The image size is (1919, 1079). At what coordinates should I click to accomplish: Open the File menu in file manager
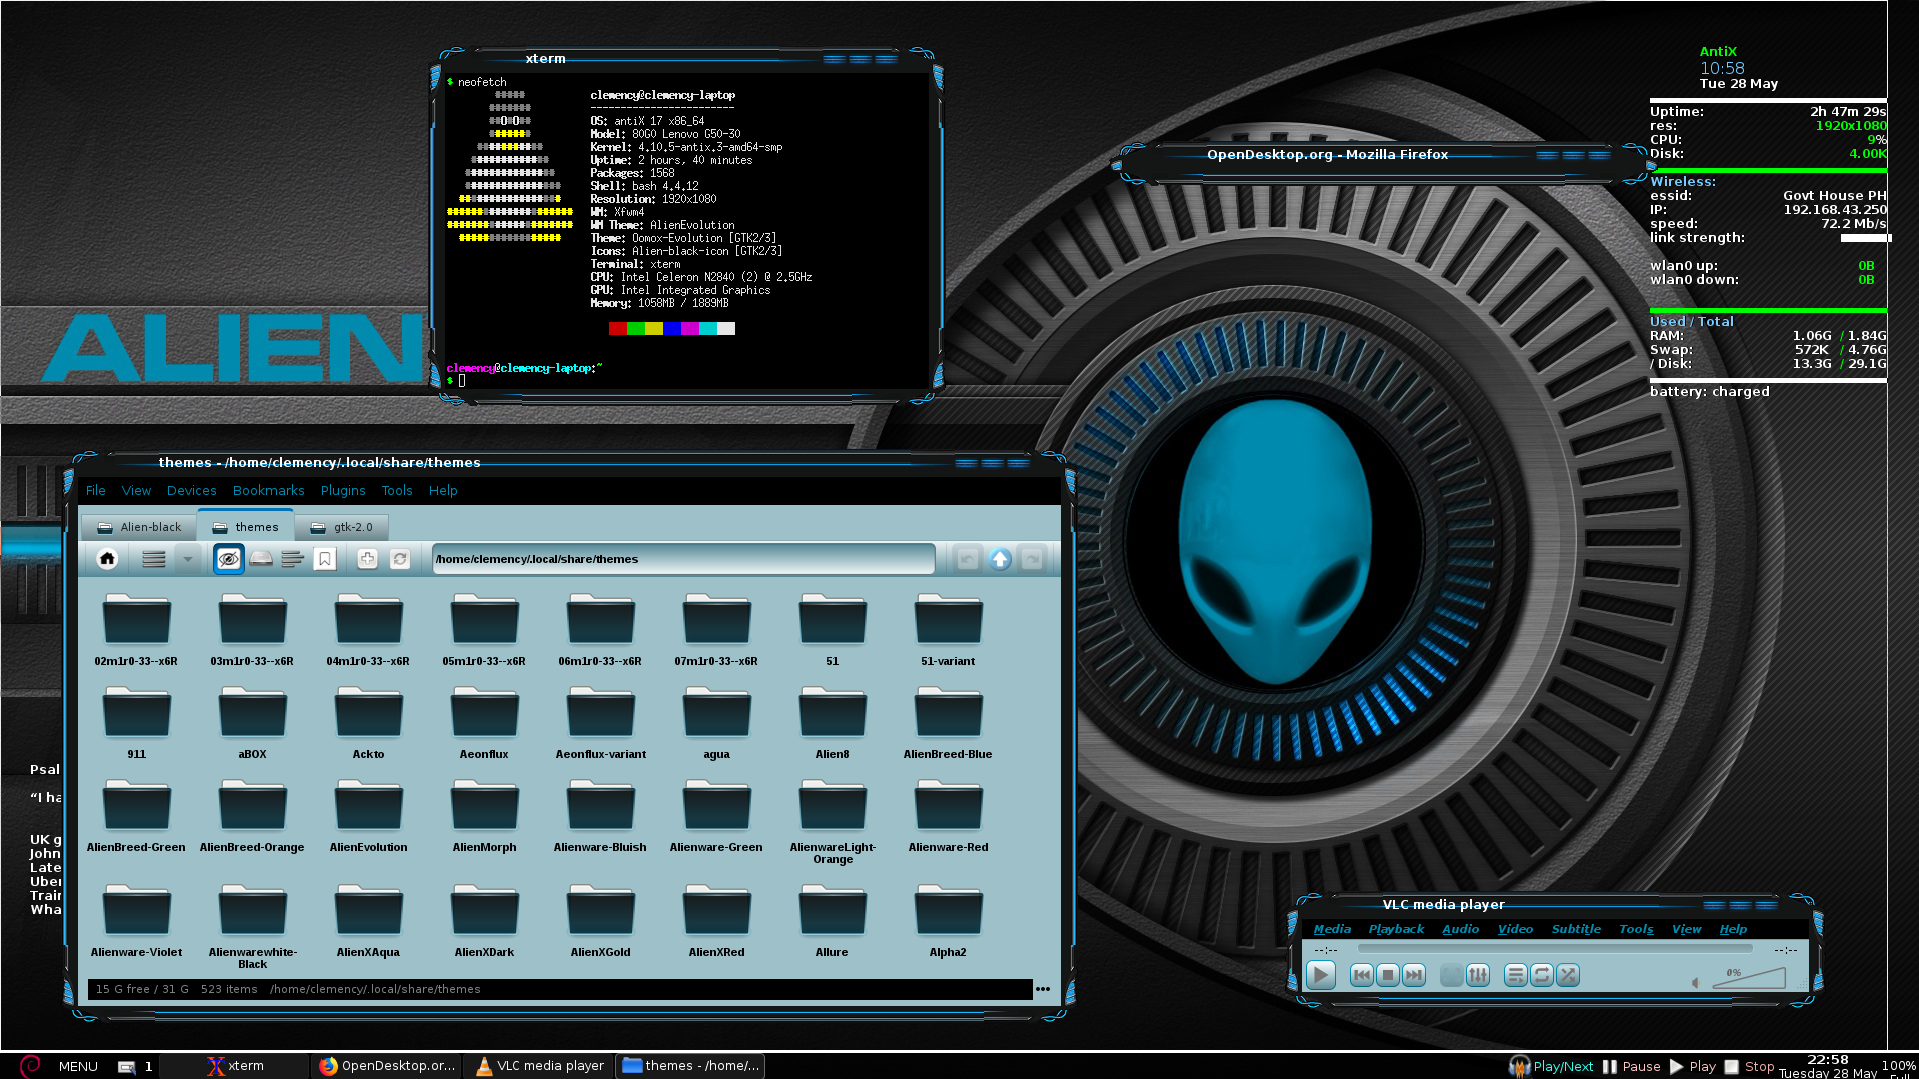click(96, 490)
